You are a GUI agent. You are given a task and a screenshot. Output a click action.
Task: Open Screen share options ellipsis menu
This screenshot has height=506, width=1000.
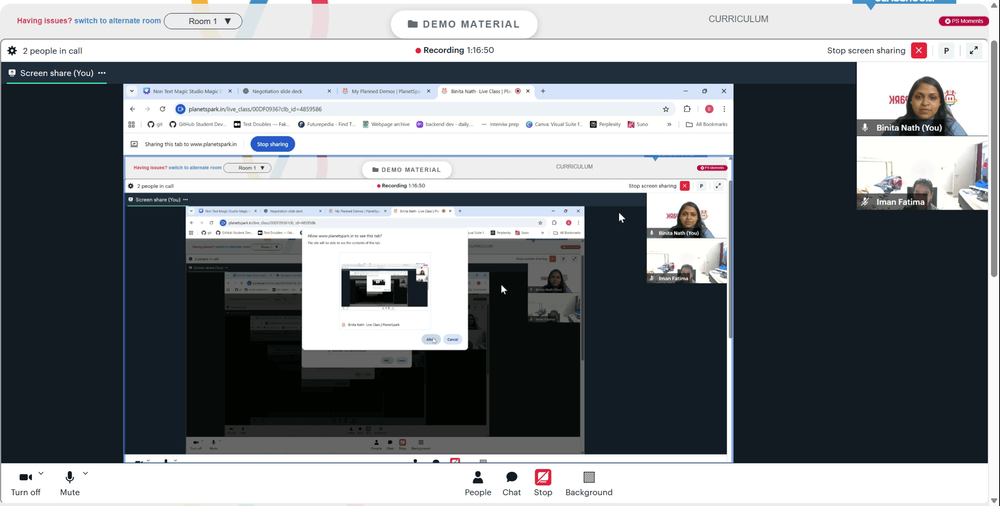click(x=101, y=73)
